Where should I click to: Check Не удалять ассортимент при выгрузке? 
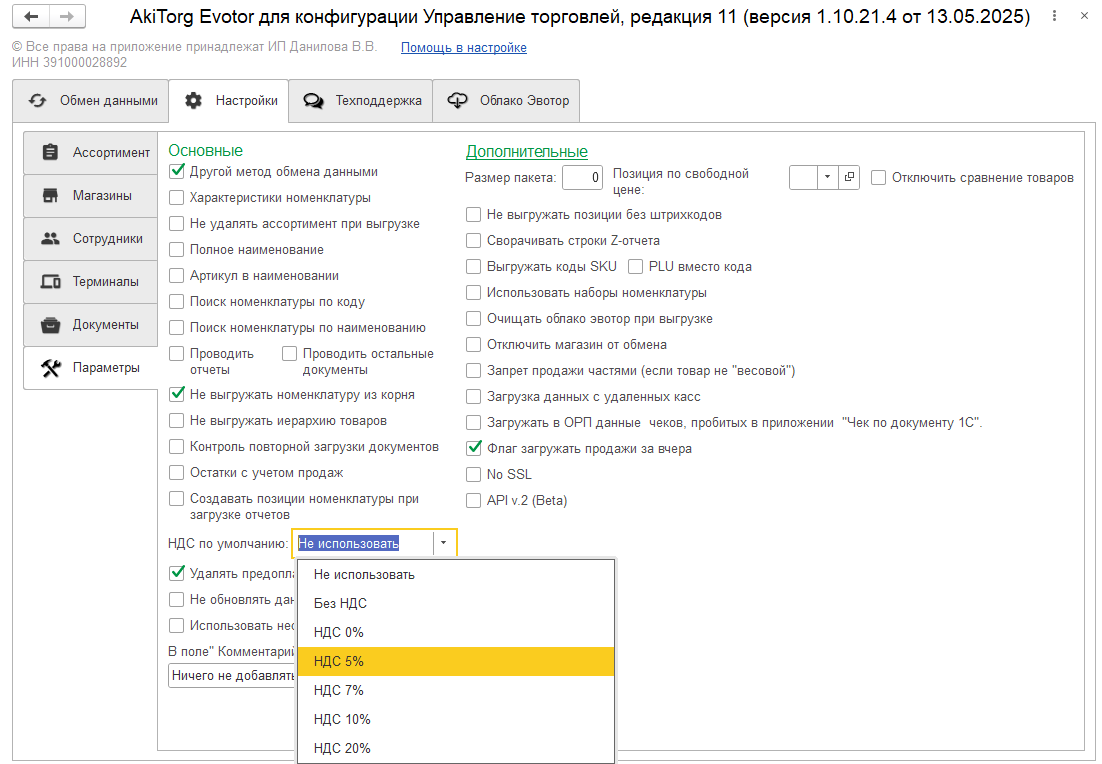click(177, 224)
